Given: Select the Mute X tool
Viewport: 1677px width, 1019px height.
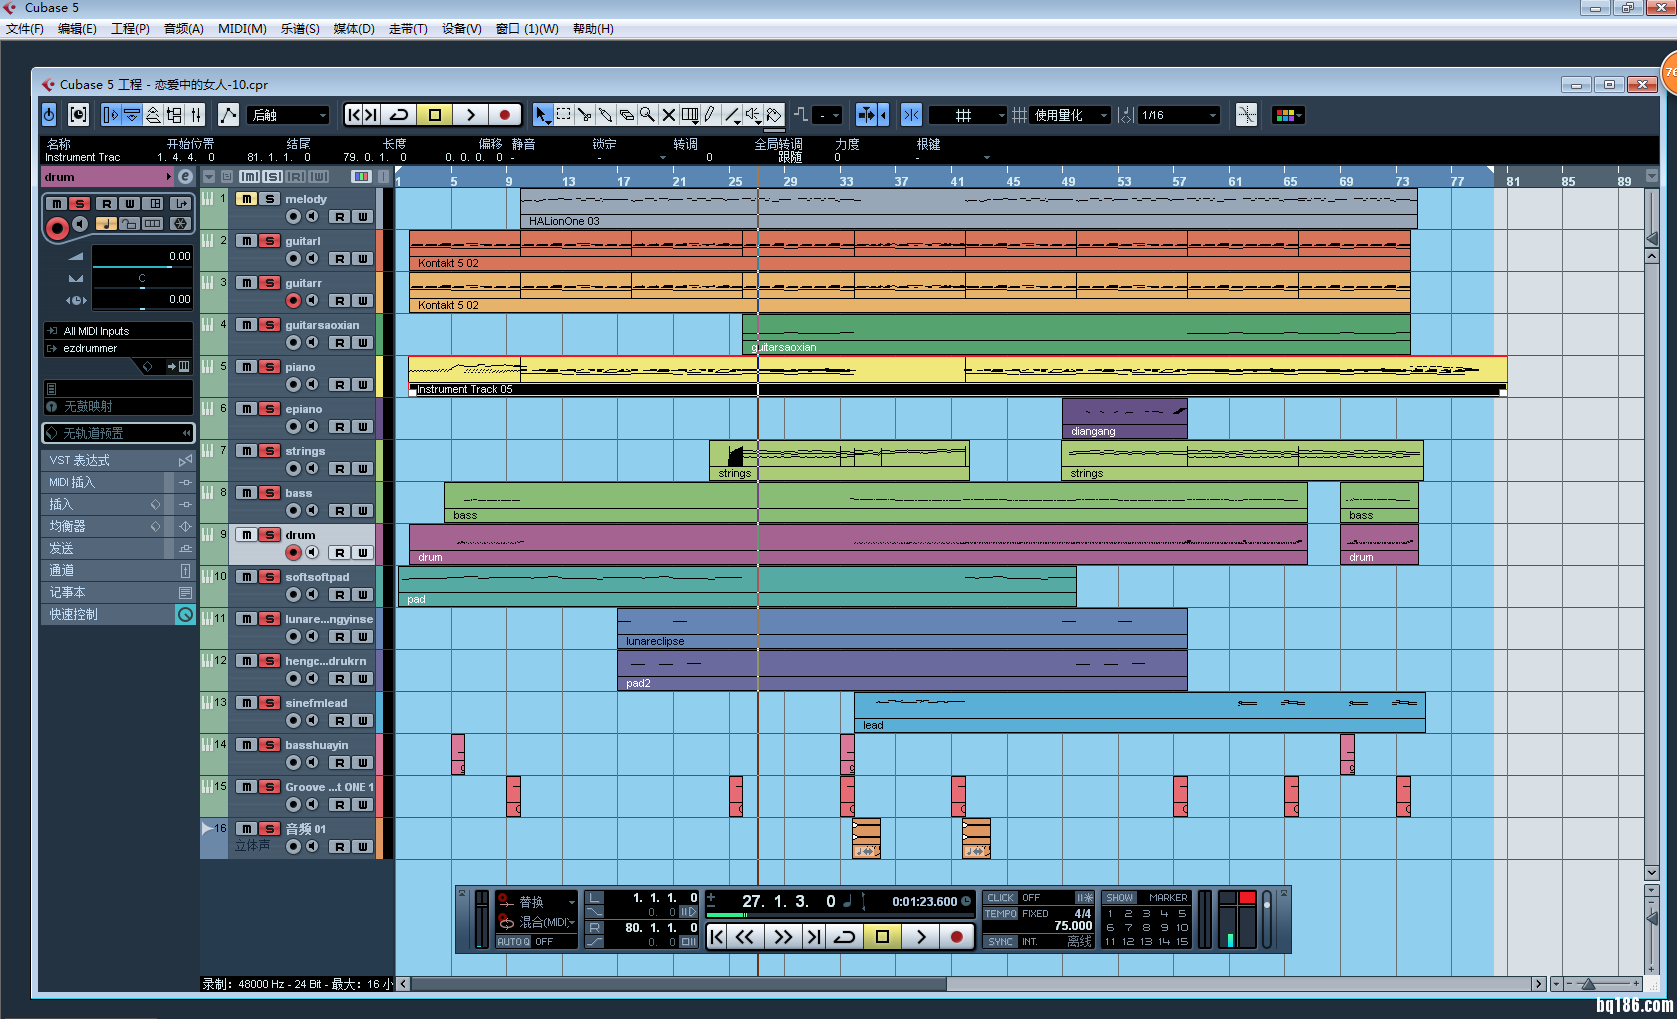Looking at the screenshot, I should point(669,115).
